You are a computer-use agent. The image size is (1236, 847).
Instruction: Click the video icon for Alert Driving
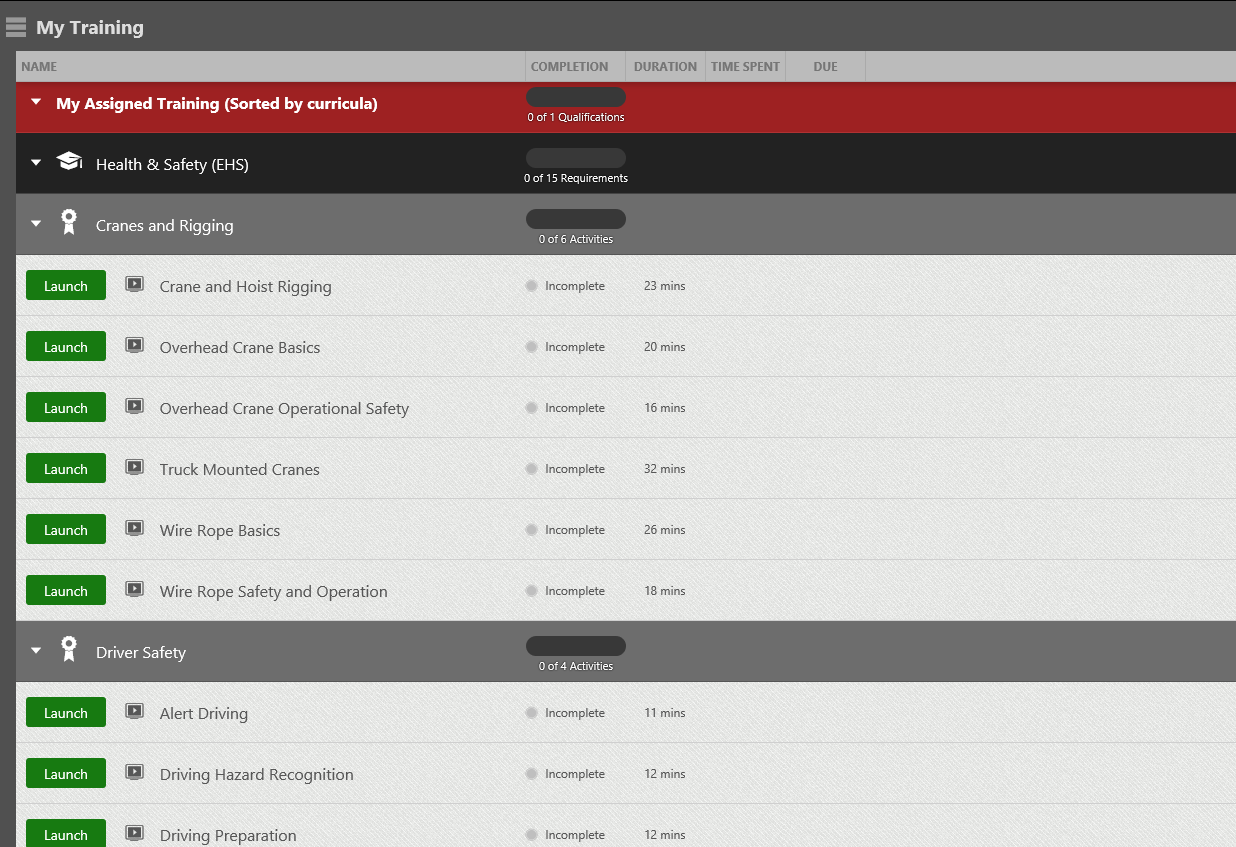(x=135, y=712)
